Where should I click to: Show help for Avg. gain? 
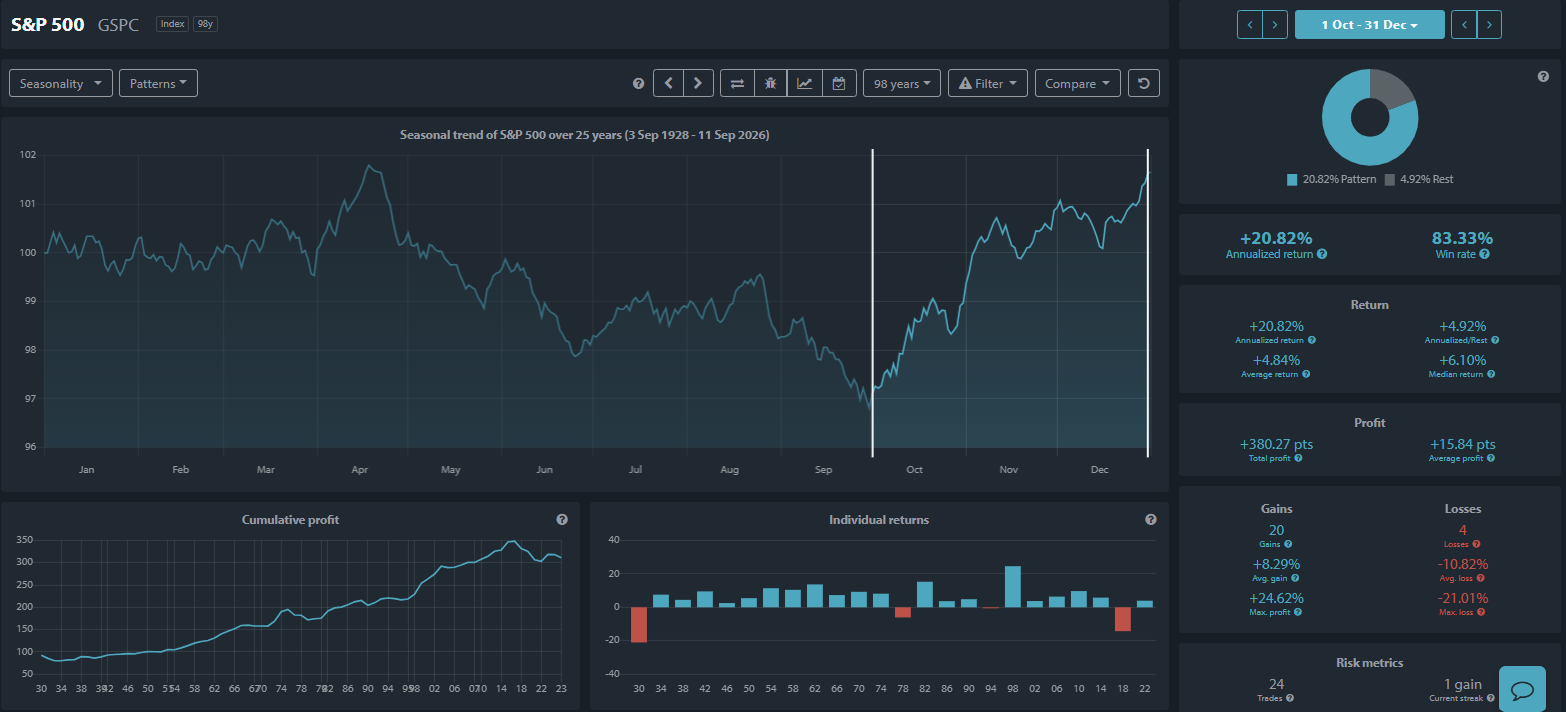click(x=1295, y=578)
